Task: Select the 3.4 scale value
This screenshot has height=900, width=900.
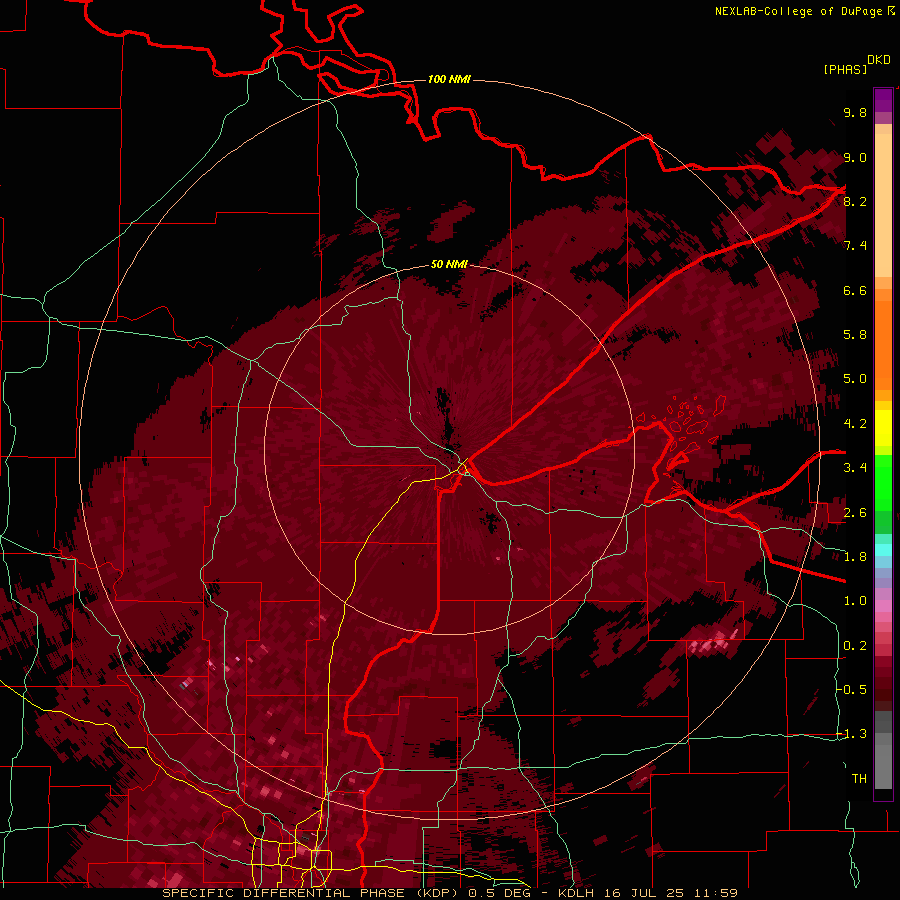Action: (855, 468)
